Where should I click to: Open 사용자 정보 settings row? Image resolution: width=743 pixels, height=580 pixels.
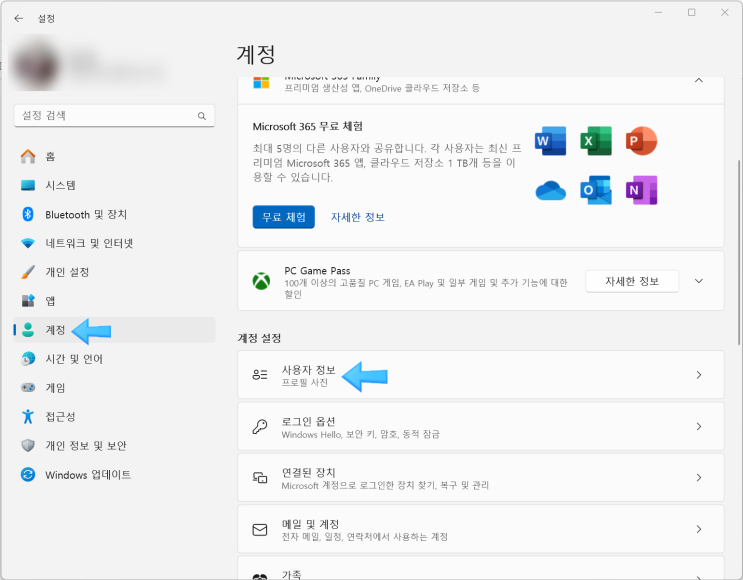480,375
